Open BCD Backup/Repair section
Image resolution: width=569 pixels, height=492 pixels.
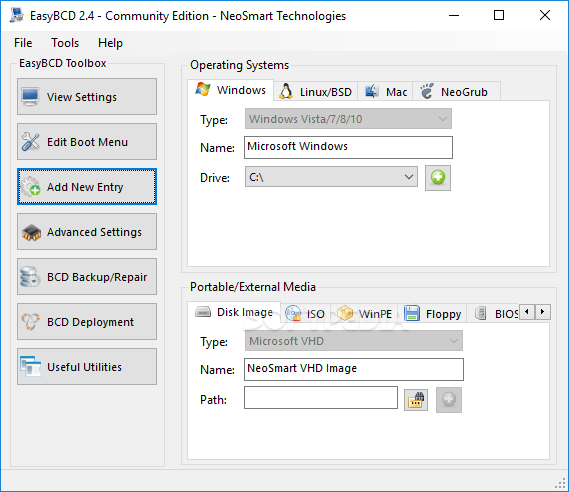click(x=87, y=276)
